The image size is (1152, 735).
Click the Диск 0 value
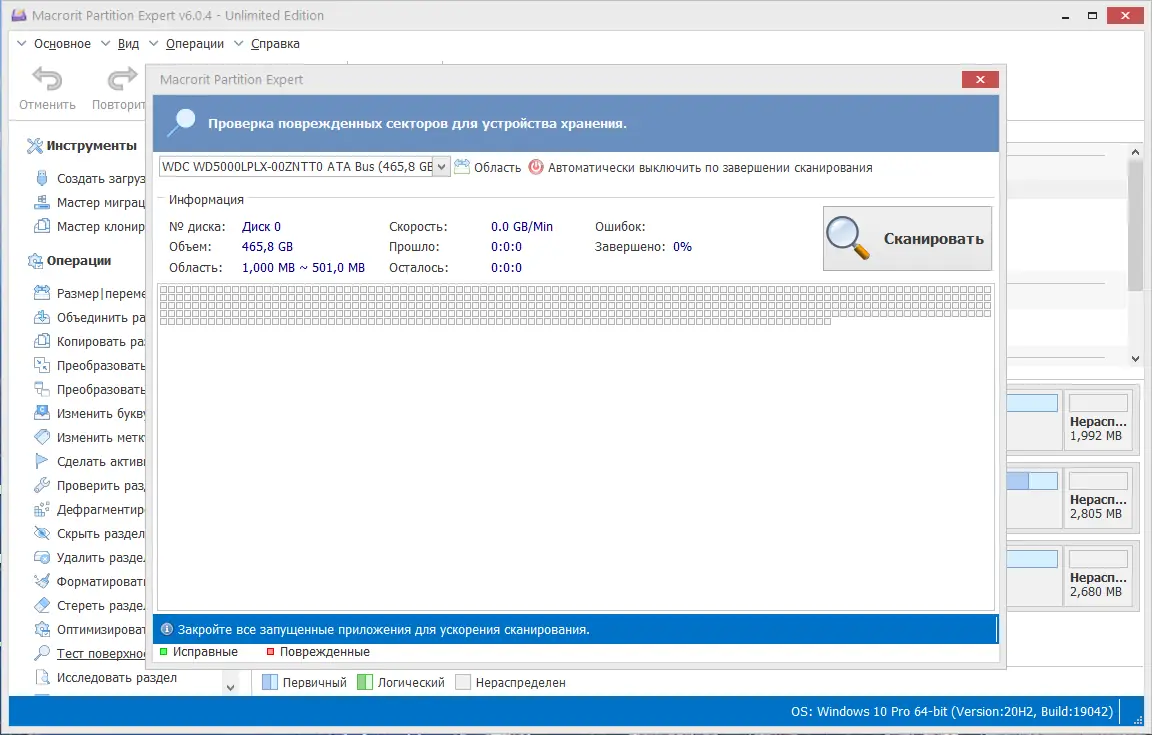coord(261,226)
